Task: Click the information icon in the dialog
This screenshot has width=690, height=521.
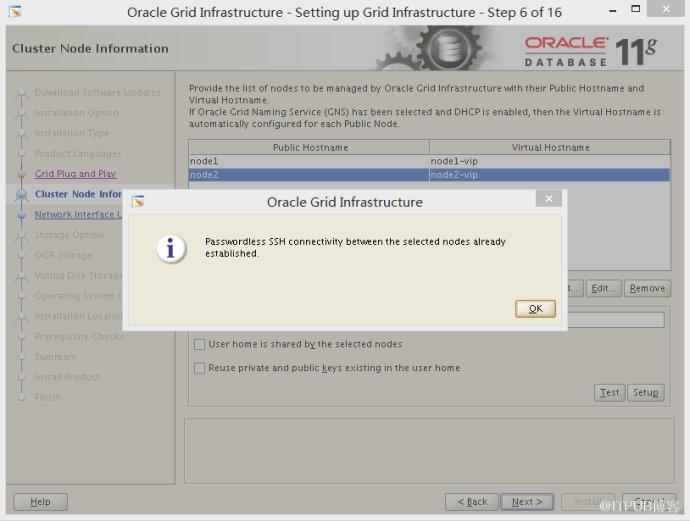Action: (171, 249)
